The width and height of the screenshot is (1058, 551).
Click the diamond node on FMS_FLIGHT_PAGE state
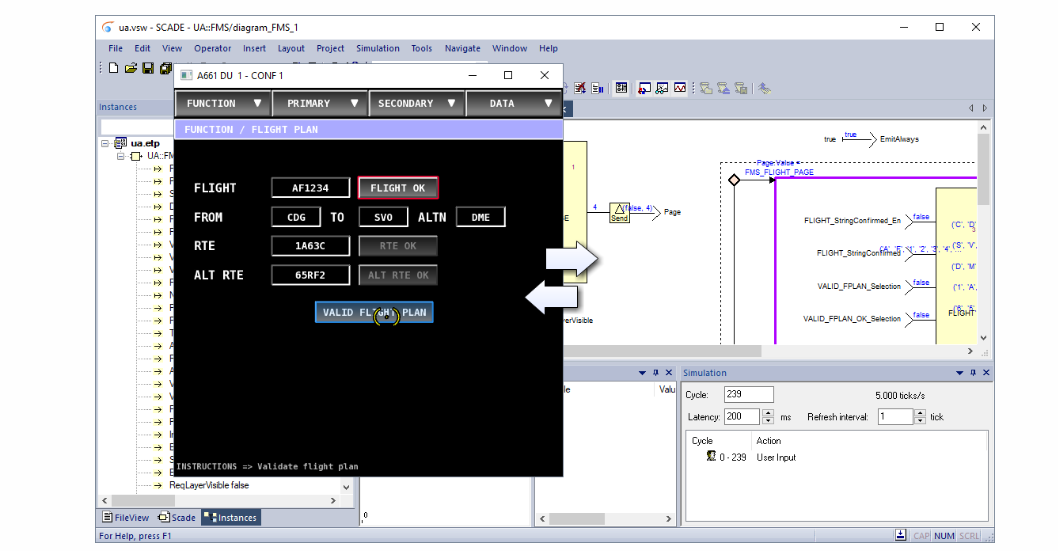pyautogui.click(x=734, y=180)
